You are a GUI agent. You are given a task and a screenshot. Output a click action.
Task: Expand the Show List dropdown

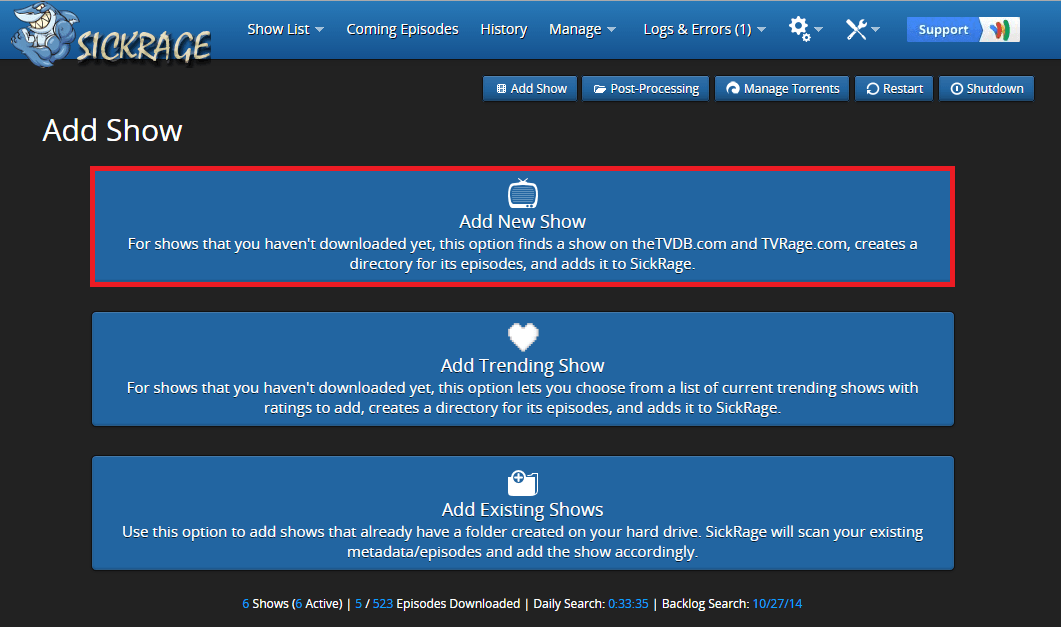[285, 29]
